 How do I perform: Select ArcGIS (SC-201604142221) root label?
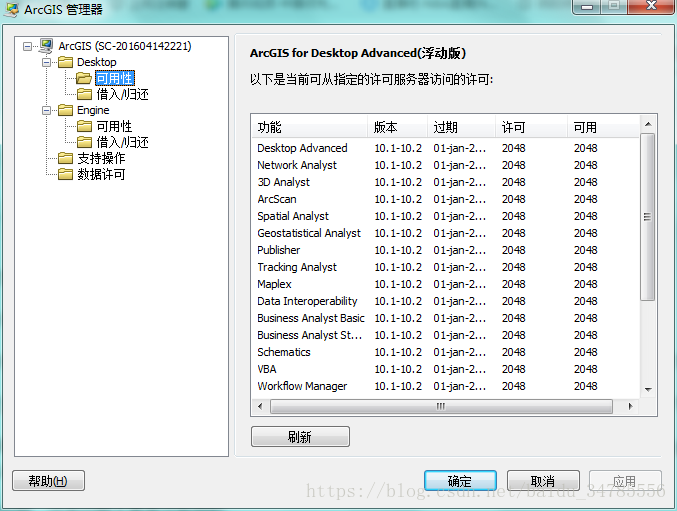[x=125, y=46]
